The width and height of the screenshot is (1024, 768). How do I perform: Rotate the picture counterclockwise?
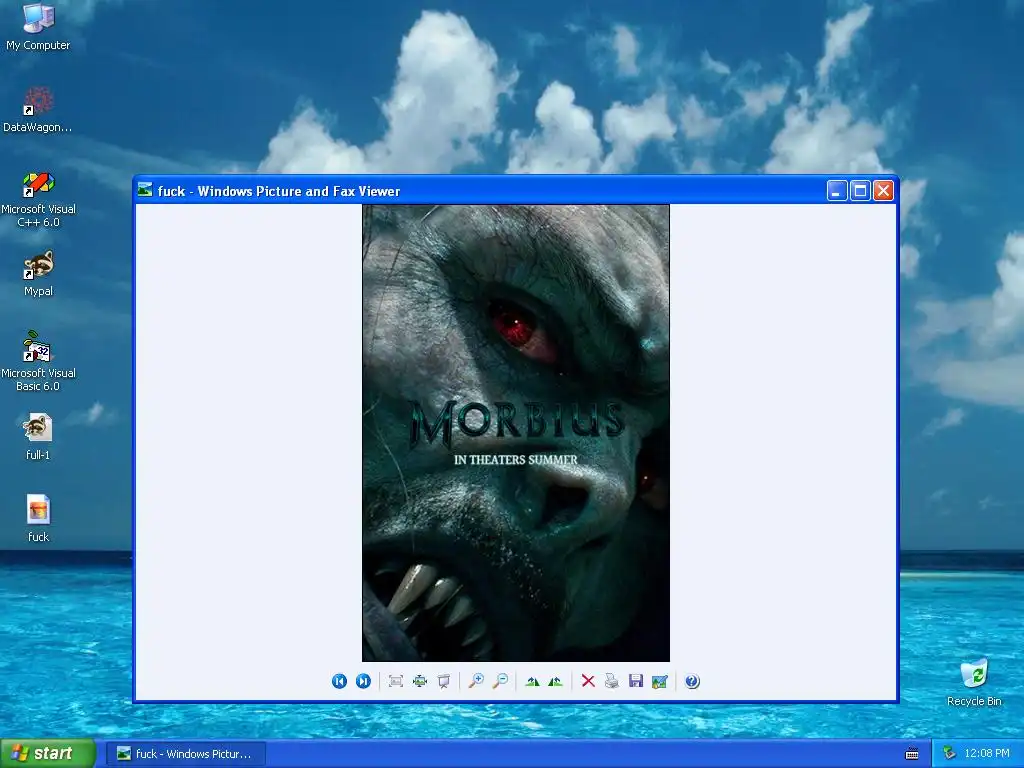[556, 681]
